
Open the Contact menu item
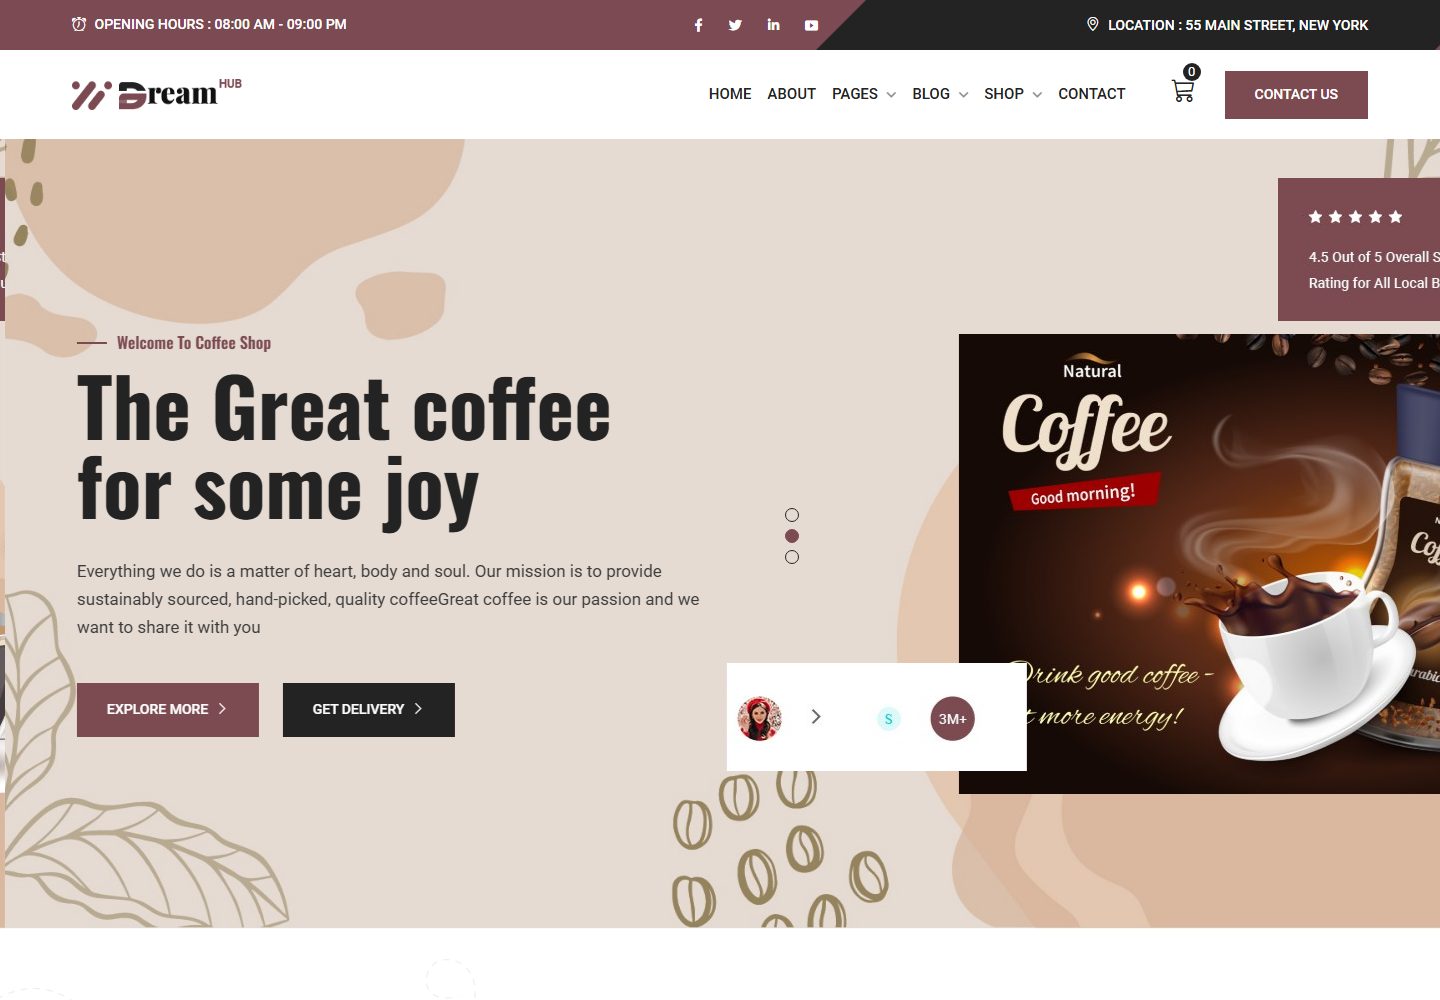click(1092, 94)
